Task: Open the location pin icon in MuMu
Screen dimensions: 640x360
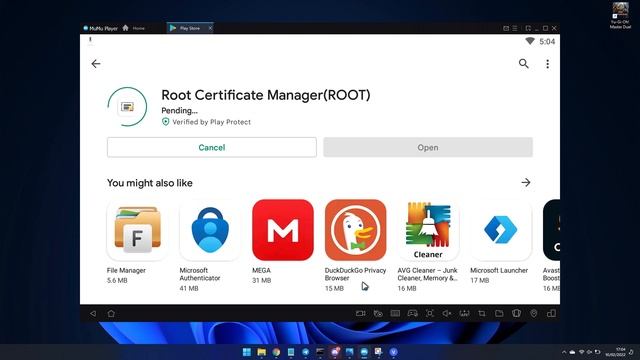Action: pos(533,313)
